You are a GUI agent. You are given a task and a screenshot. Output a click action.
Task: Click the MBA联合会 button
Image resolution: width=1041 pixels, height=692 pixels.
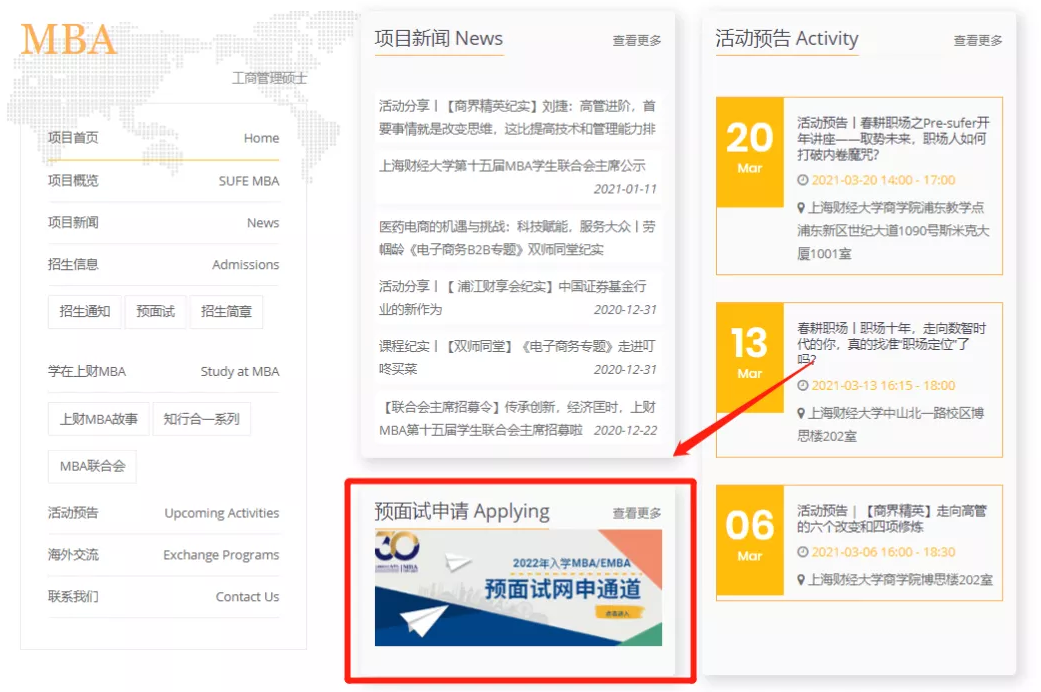[x=92, y=466]
